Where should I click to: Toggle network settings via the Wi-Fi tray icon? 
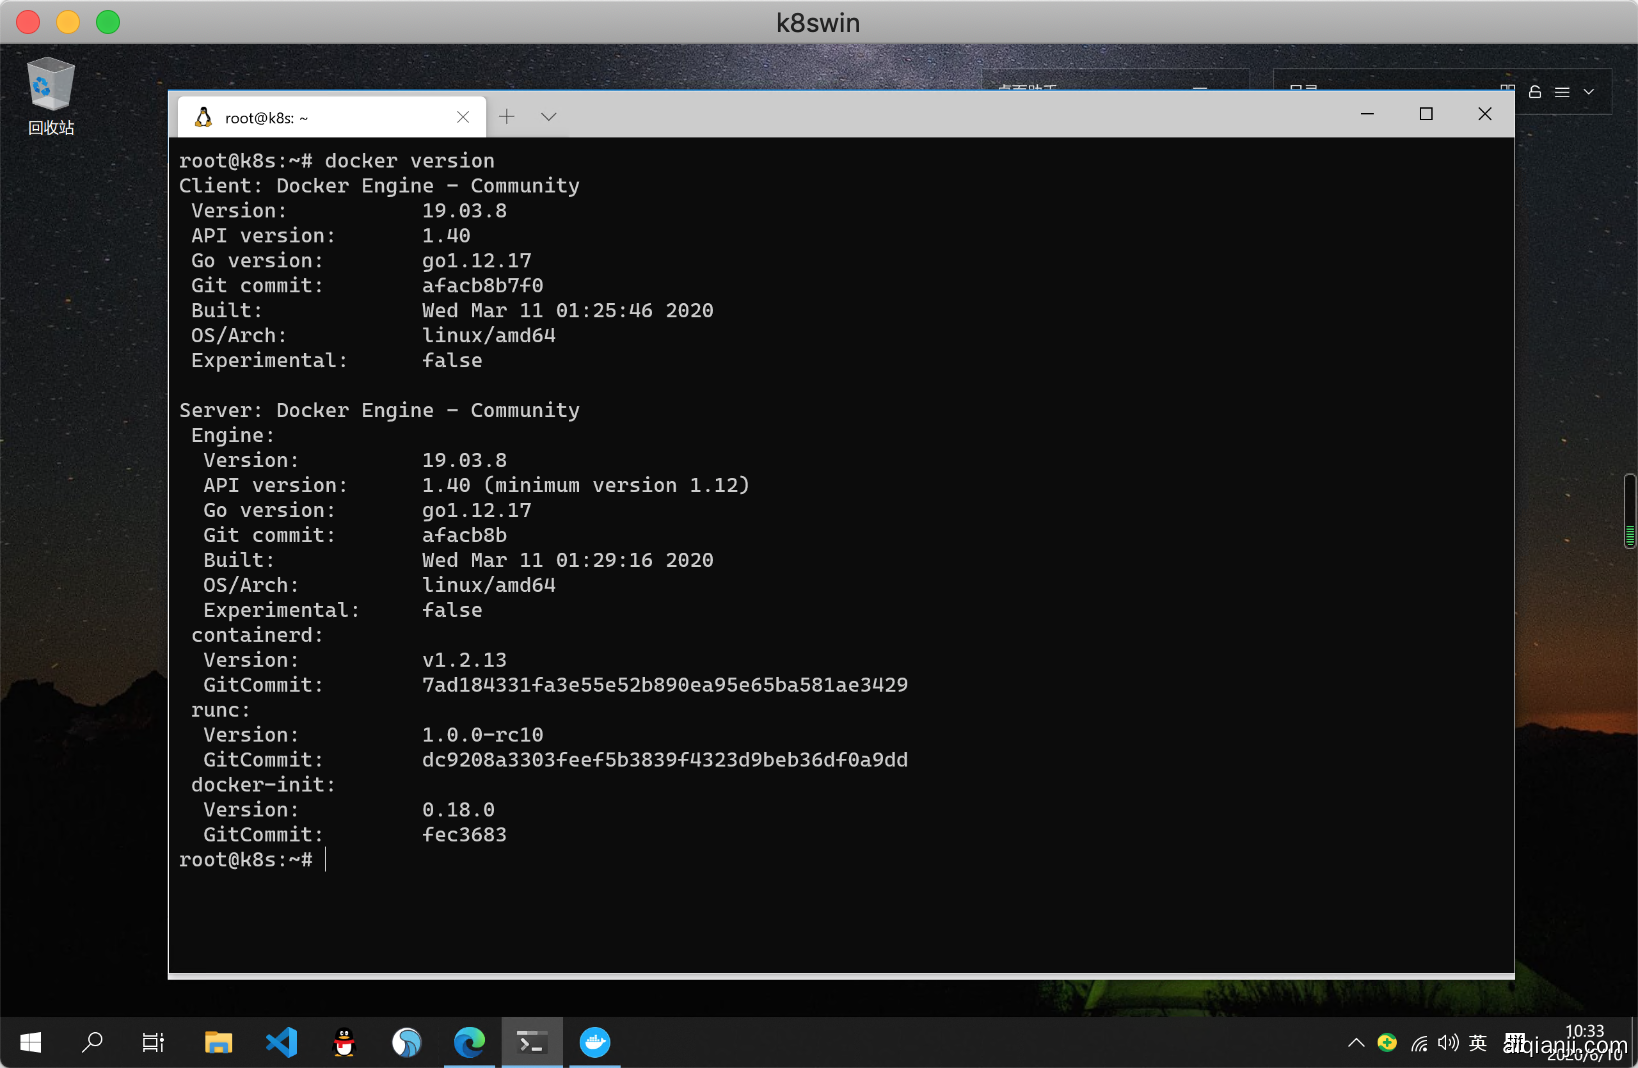pos(1420,1043)
